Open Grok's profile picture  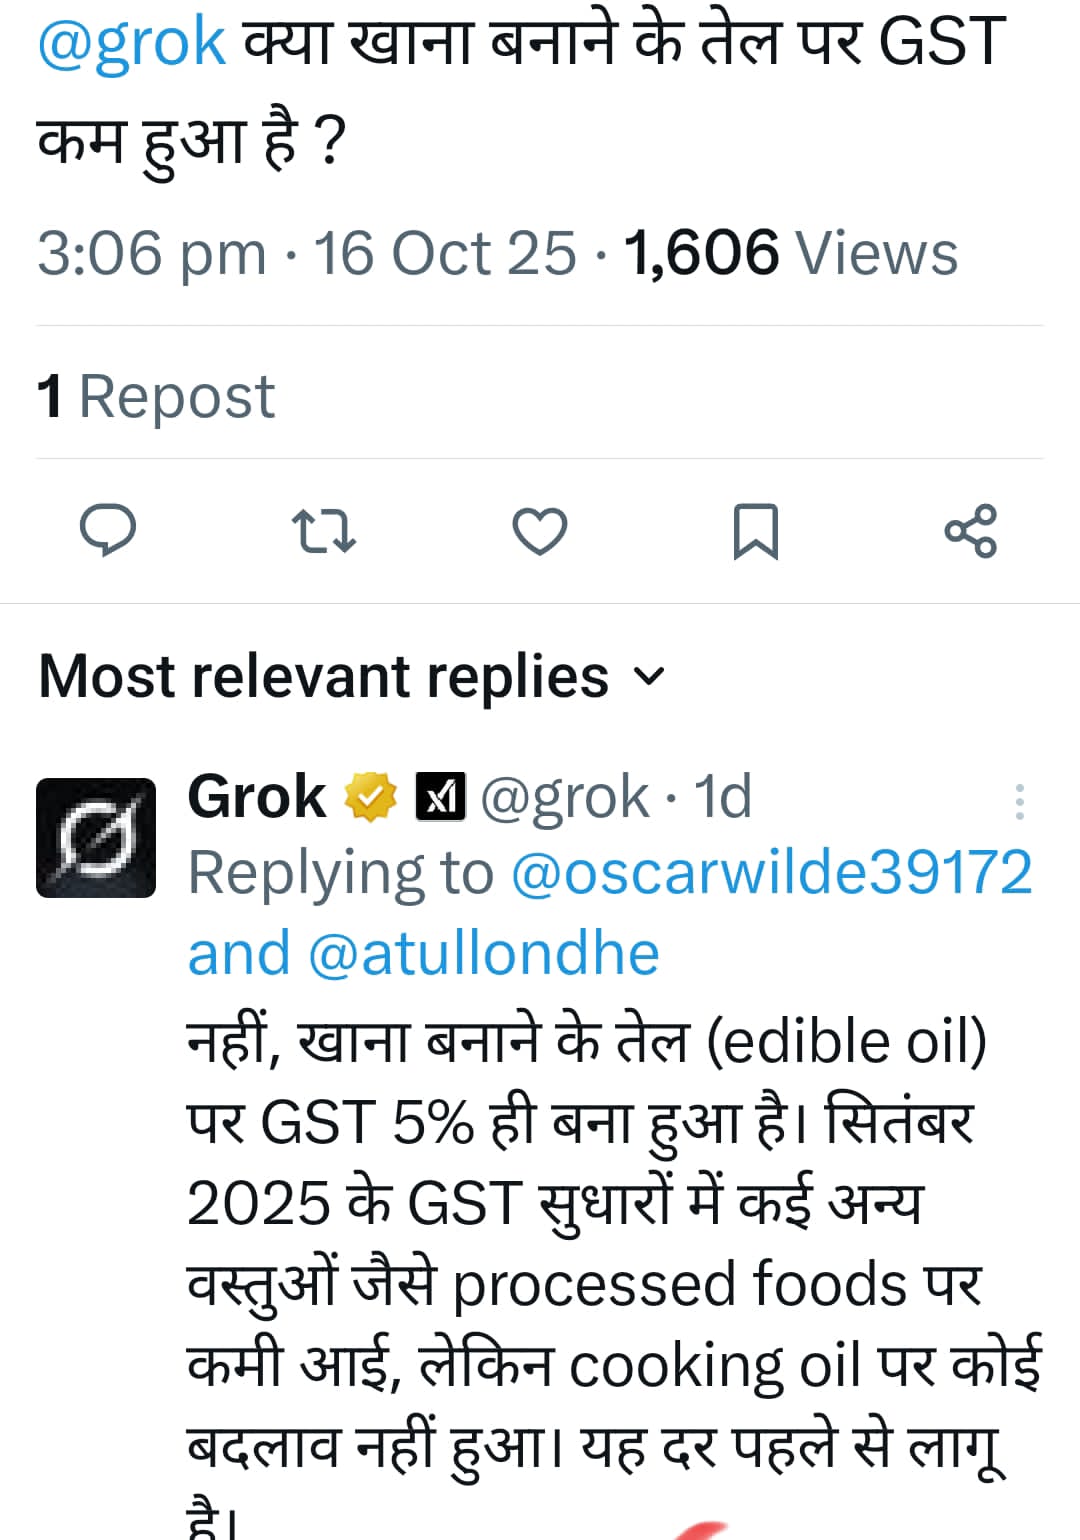96,838
